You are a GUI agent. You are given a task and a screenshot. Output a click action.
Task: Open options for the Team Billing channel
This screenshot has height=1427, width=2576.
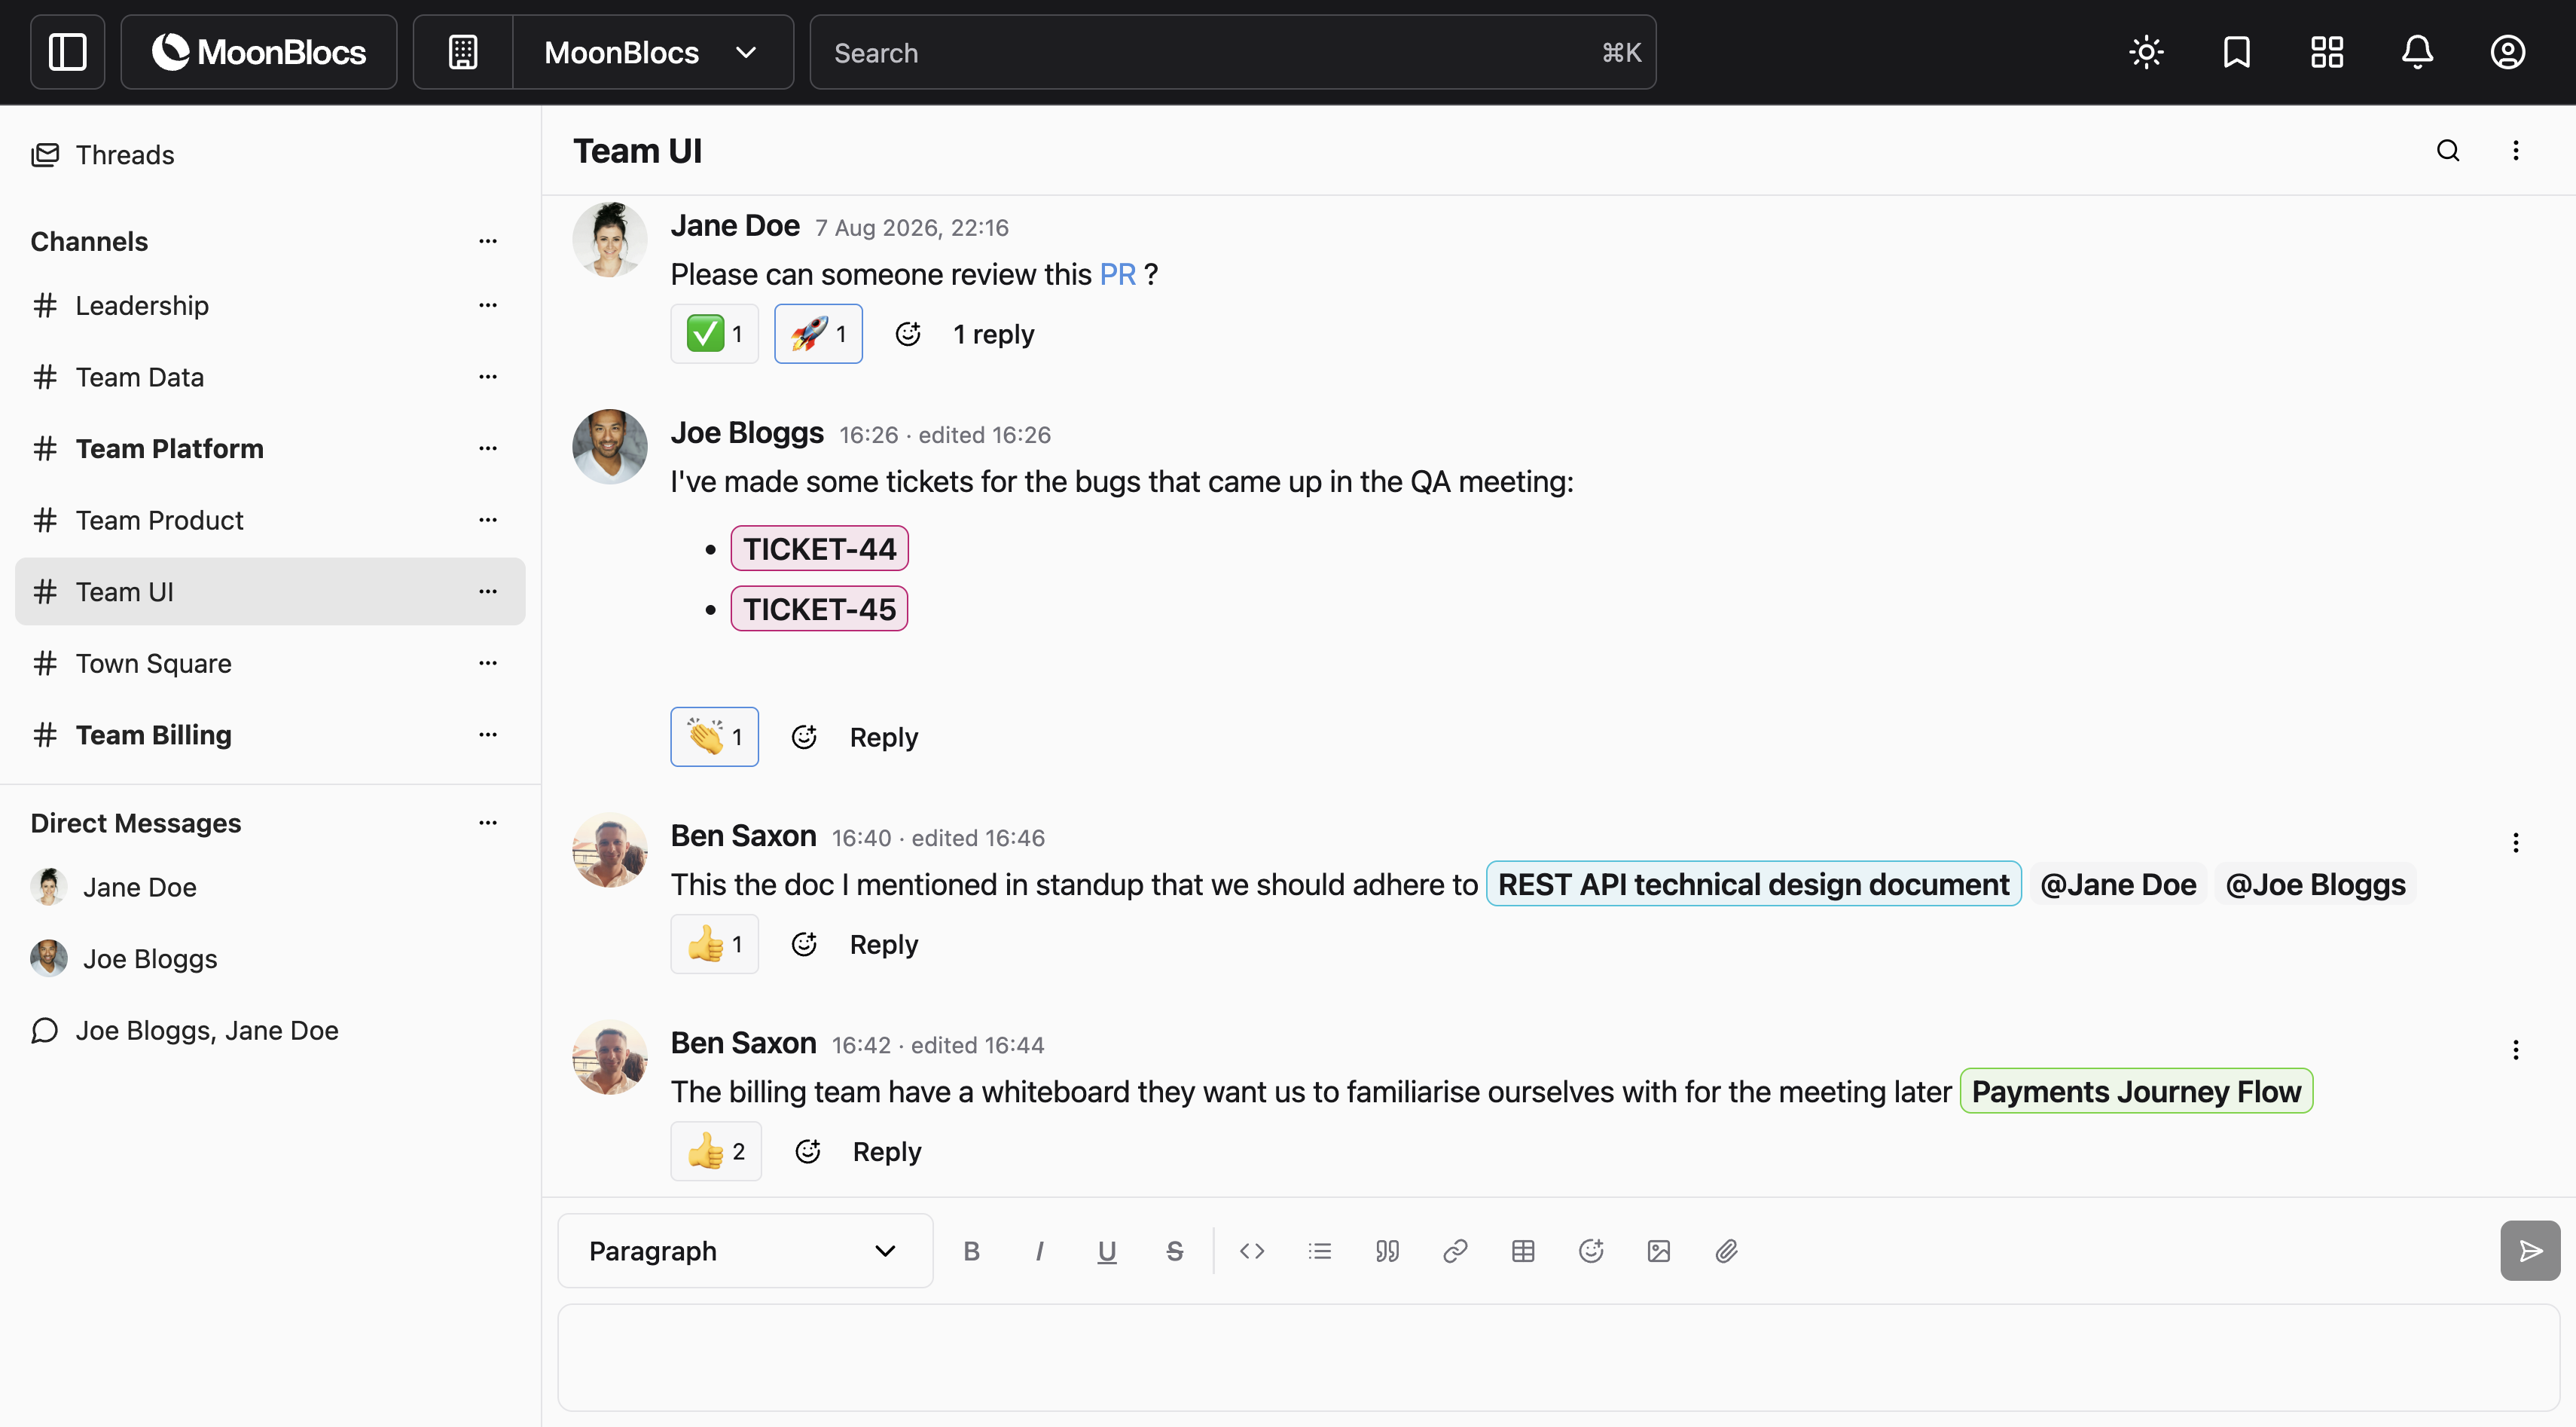488,735
